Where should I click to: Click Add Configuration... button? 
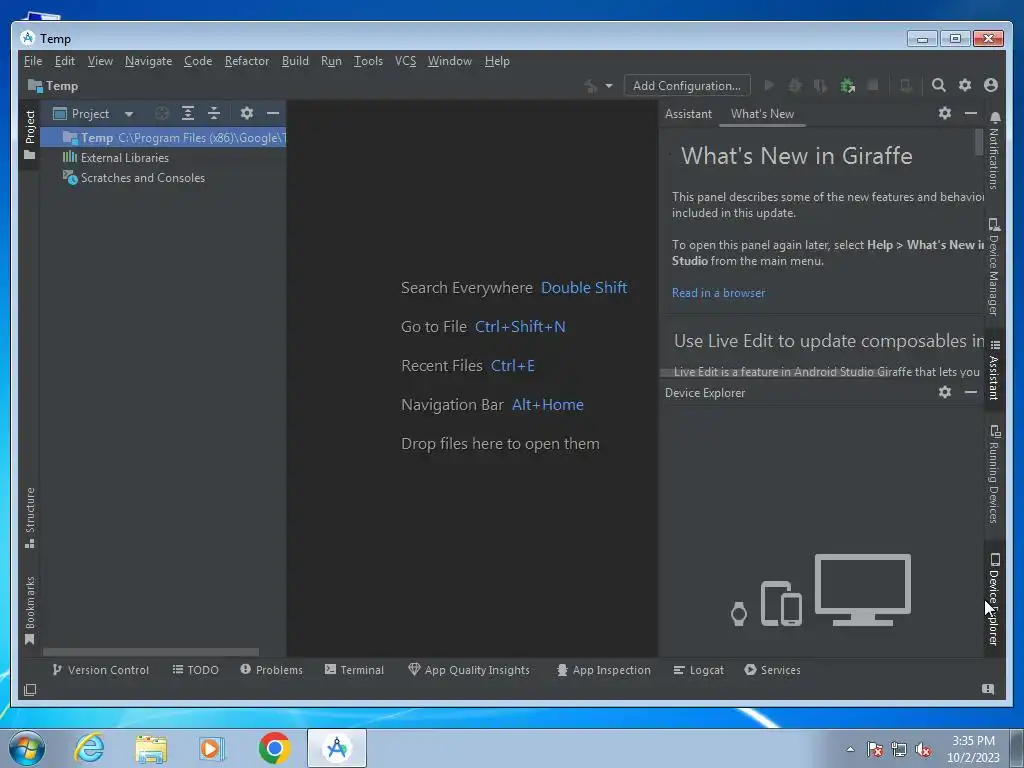coord(686,86)
